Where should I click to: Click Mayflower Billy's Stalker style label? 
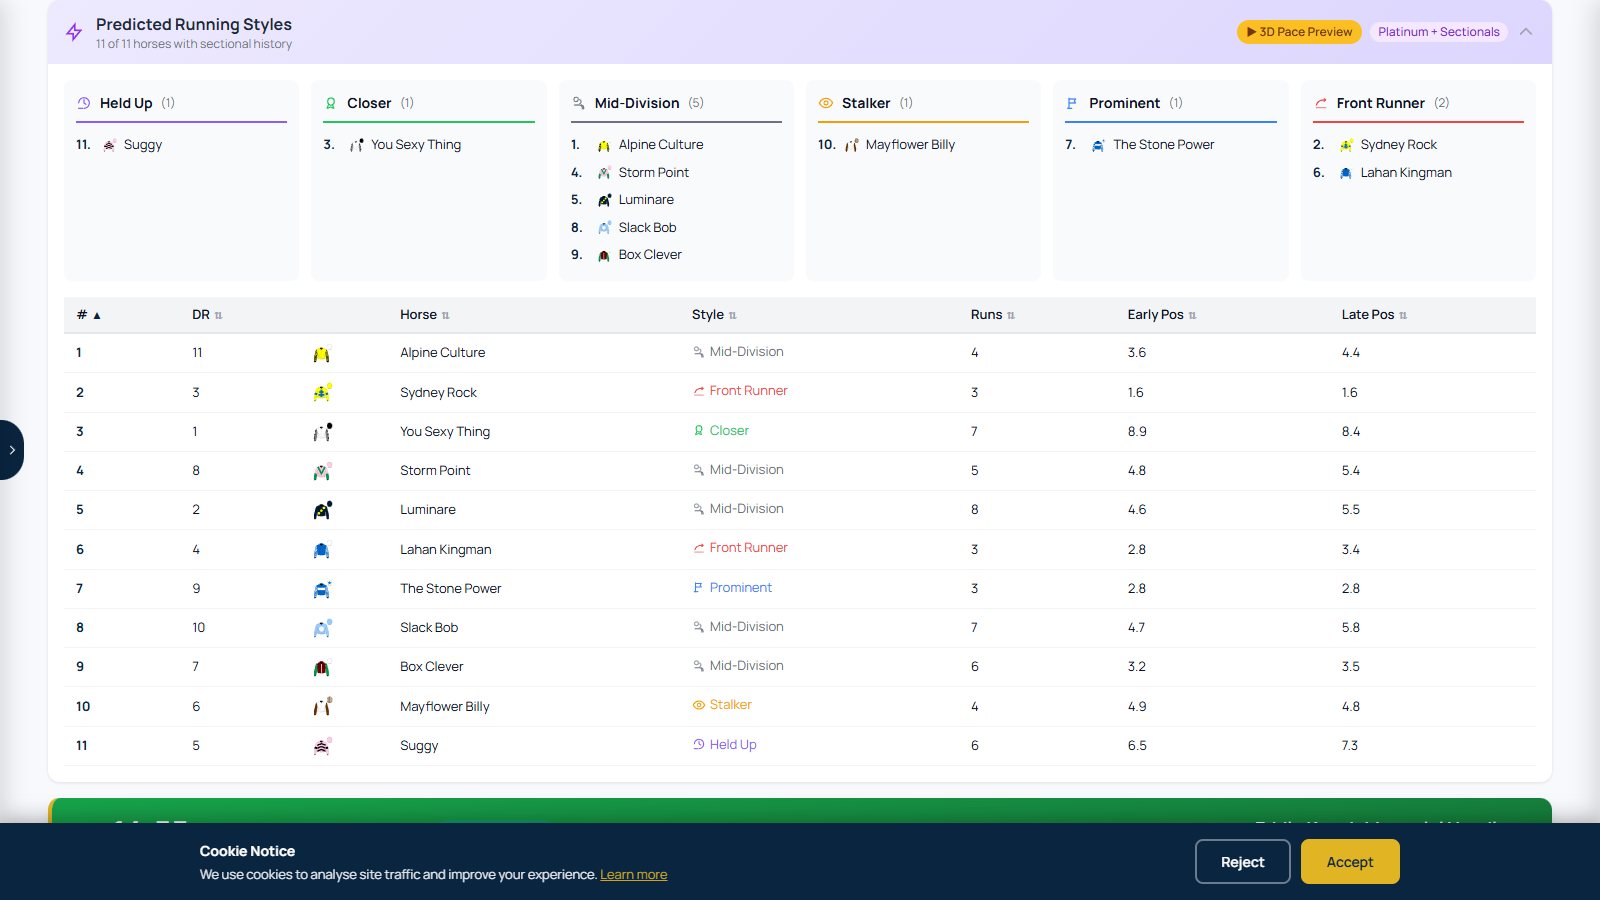coord(722,705)
